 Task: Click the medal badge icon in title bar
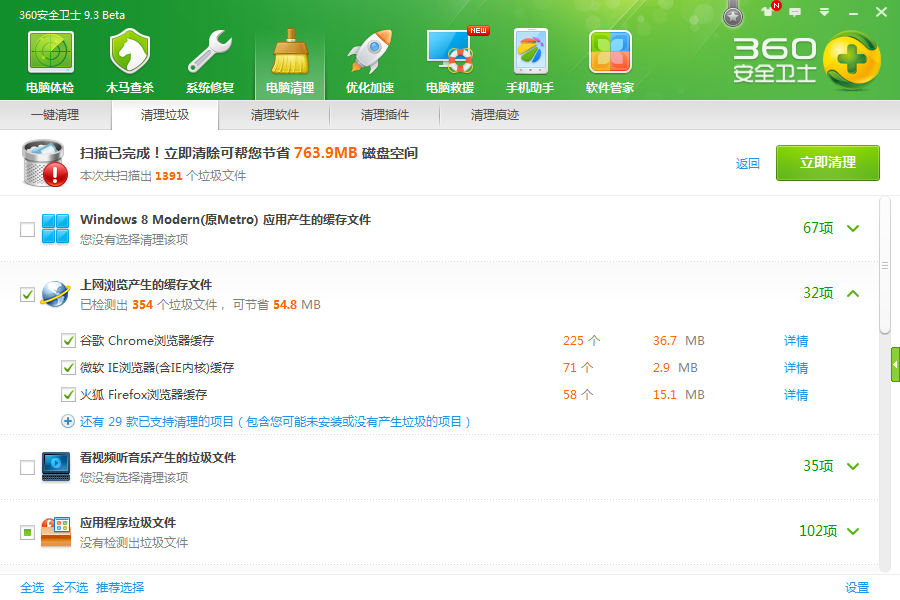tap(732, 16)
